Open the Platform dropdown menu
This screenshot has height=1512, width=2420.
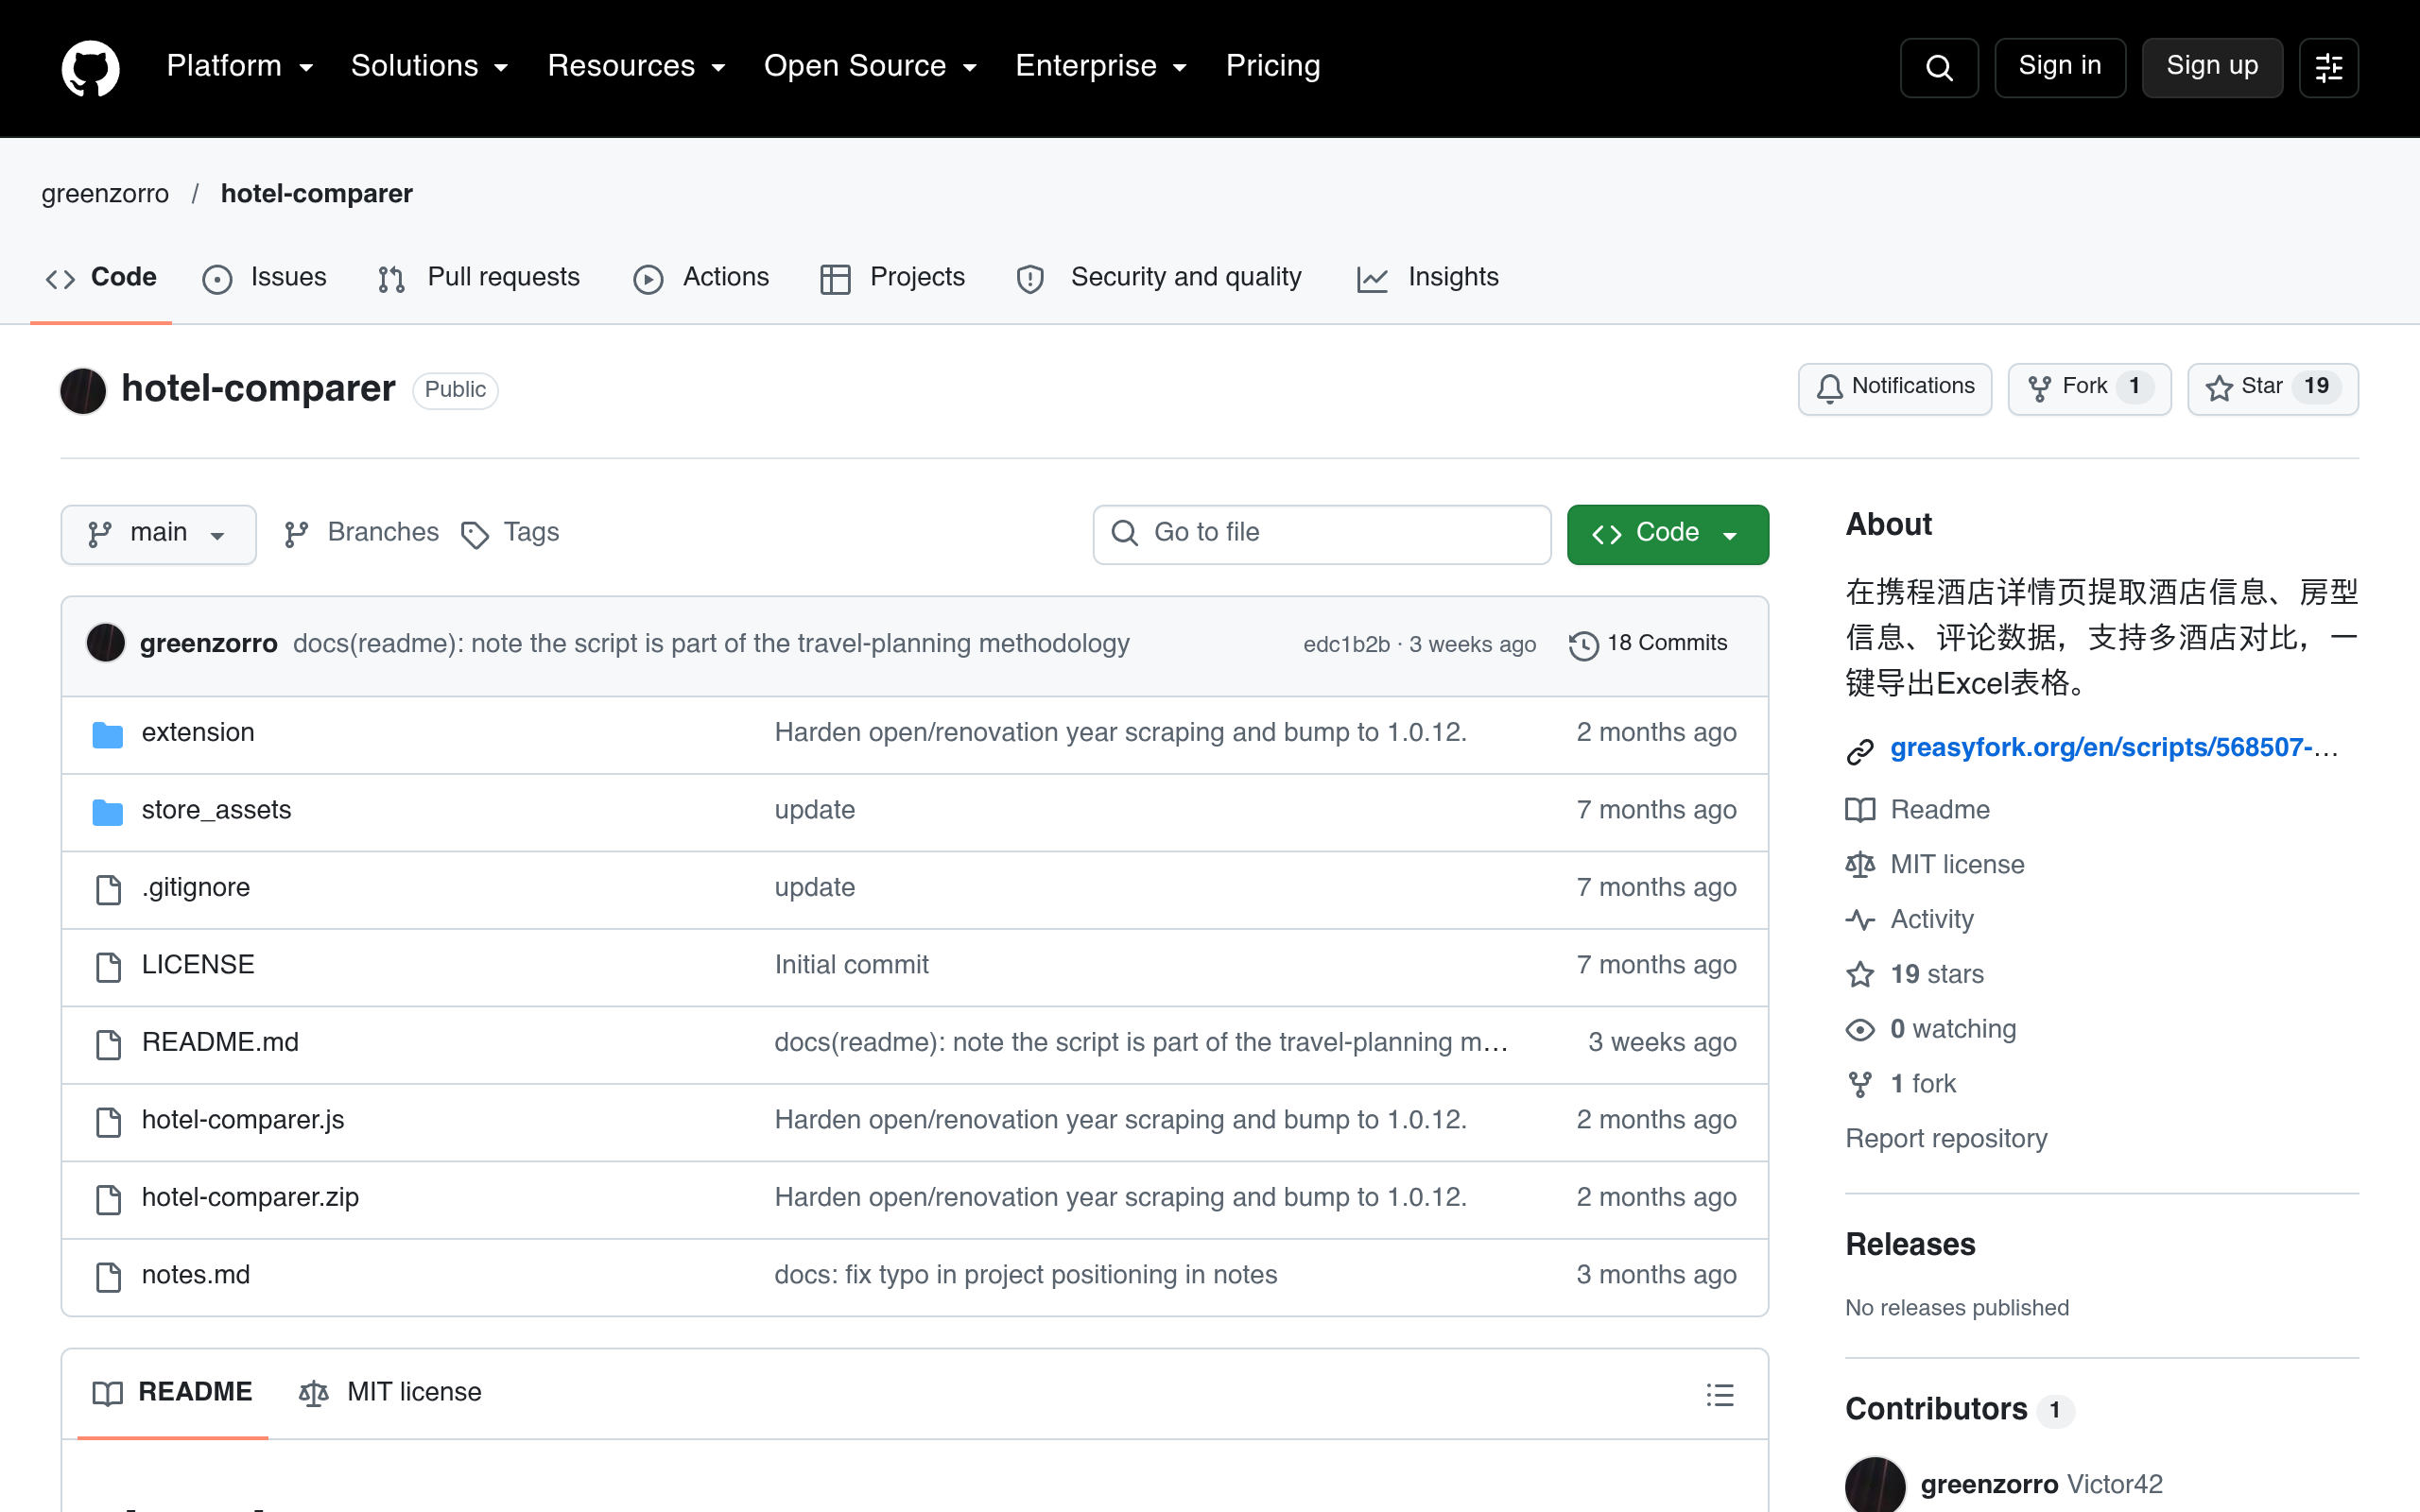click(x=240, y=66)
